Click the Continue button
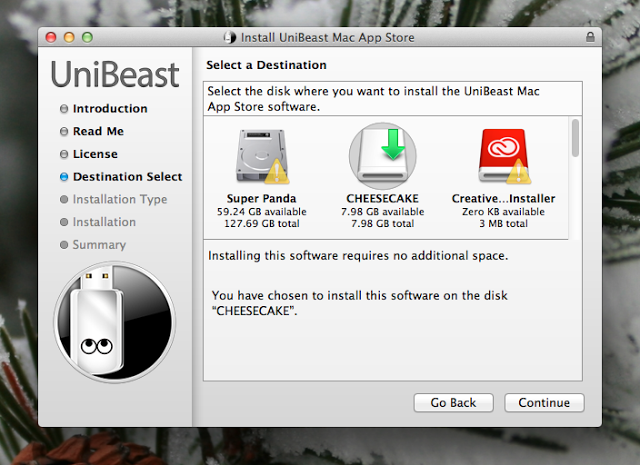The height and width of the screenshot is (465, 640). (544, 403)
